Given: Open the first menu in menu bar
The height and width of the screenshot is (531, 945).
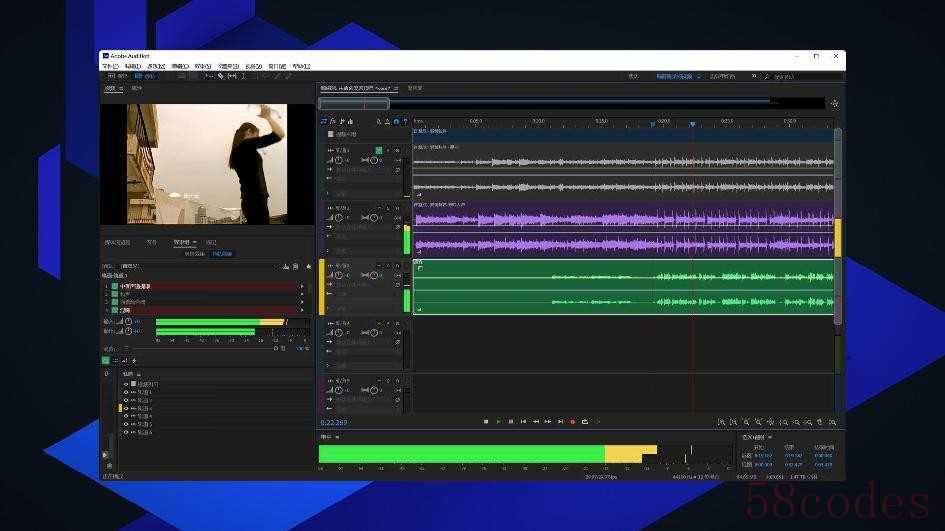Looking at the screenshot, I should coord(110,66).
